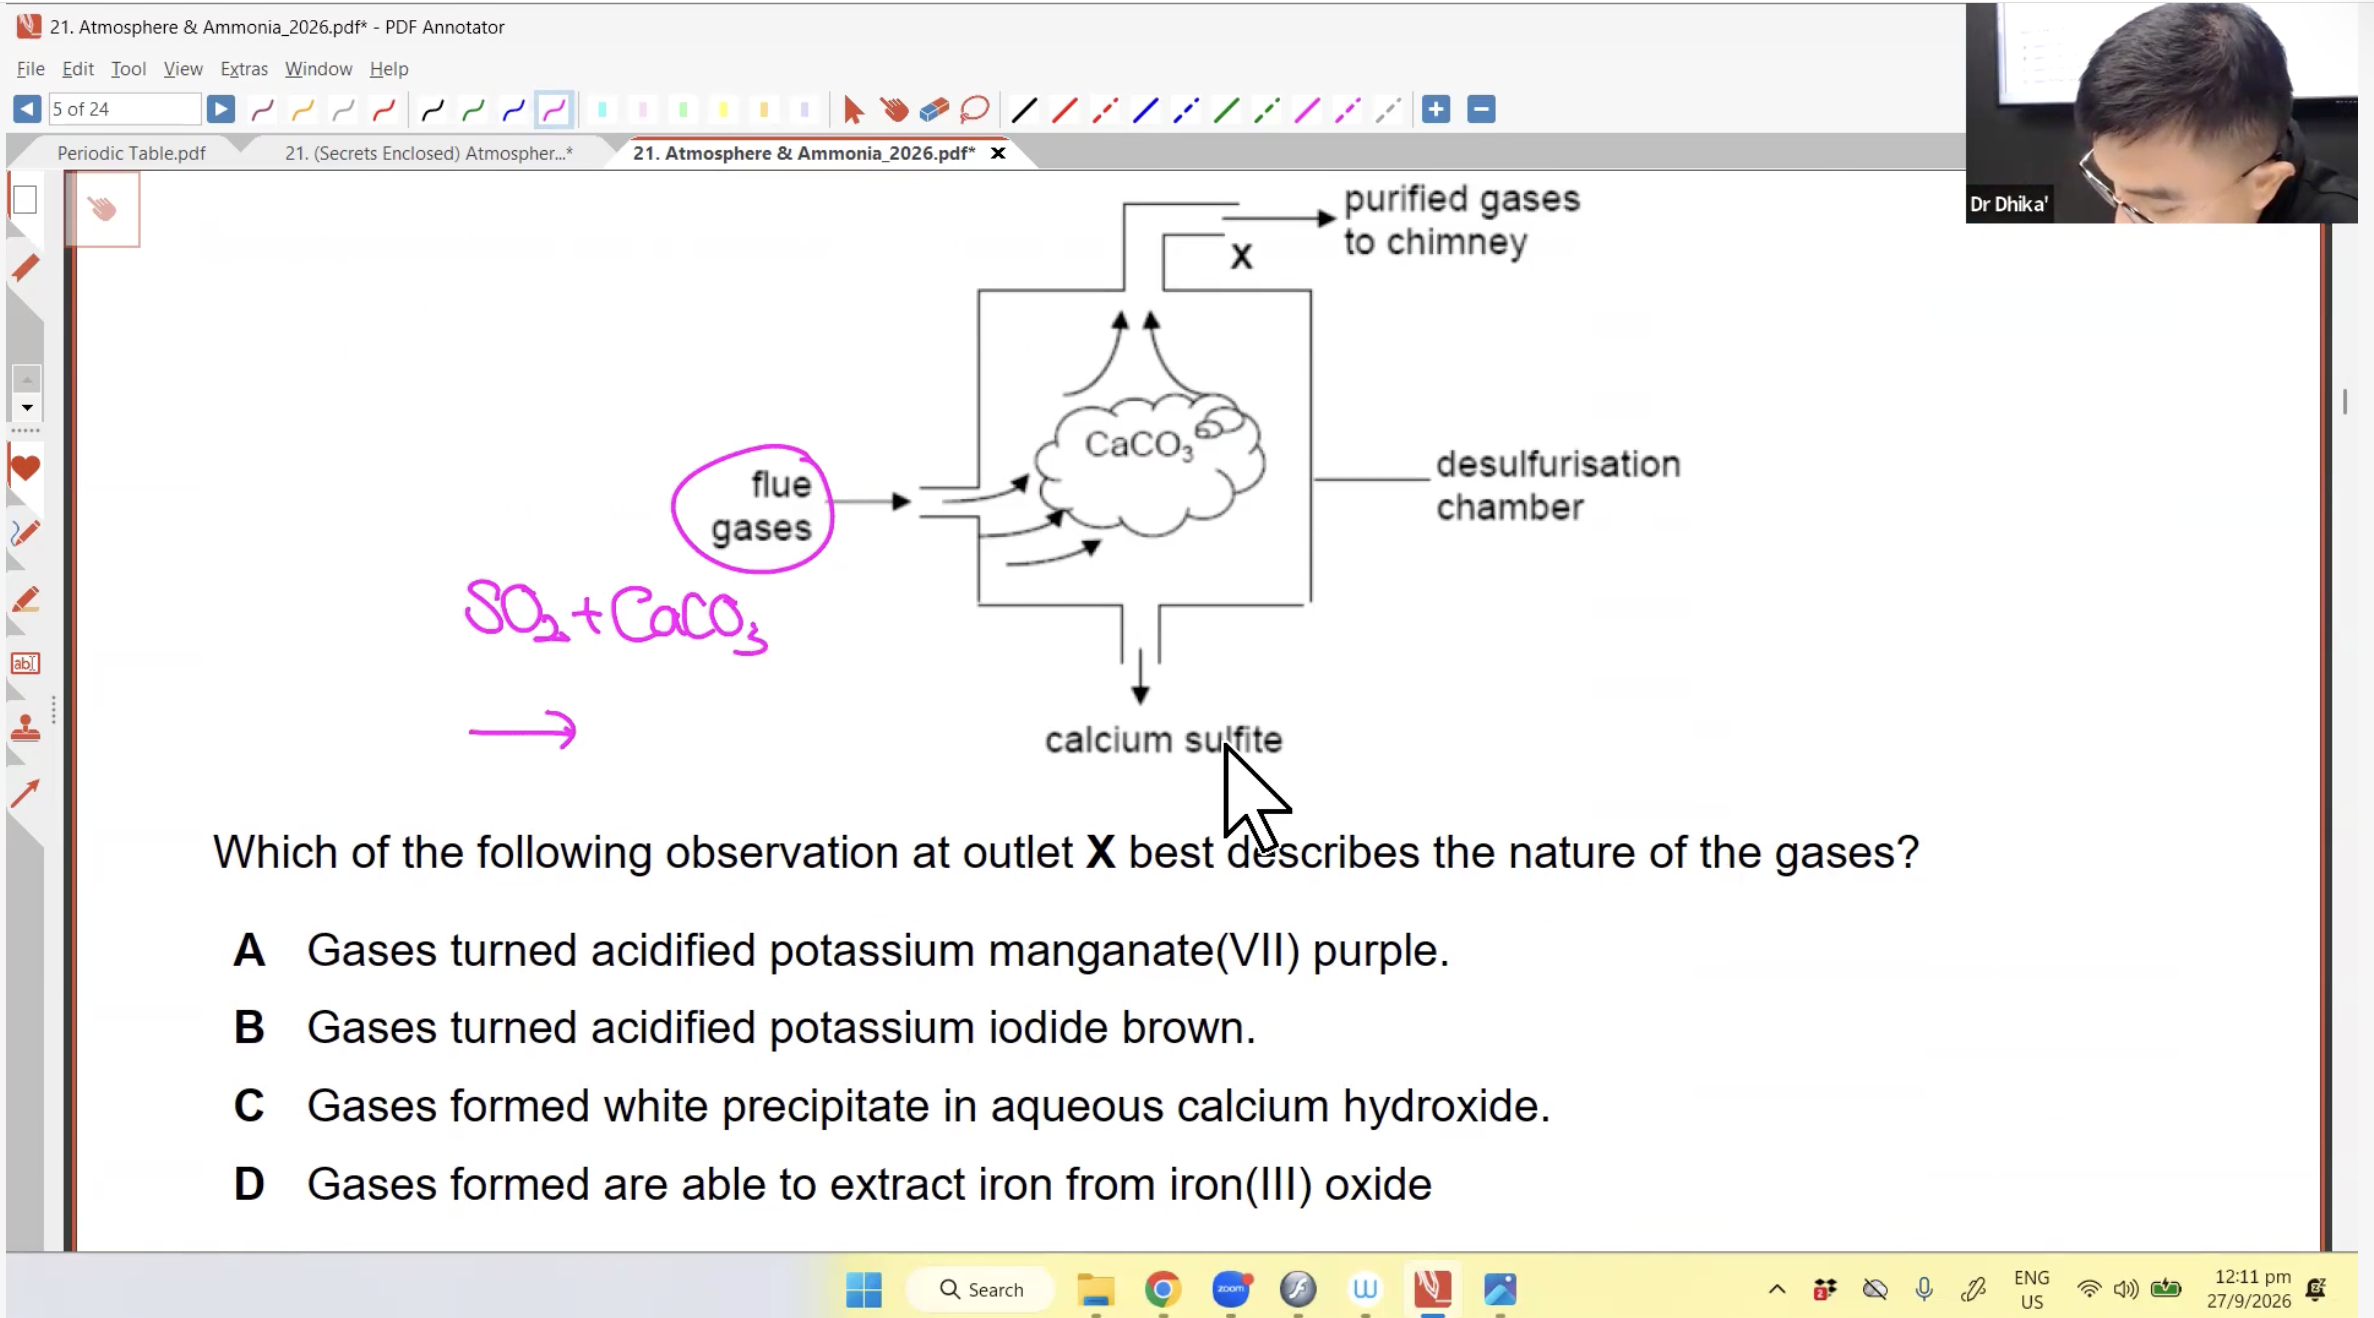Pick the light green highlighter swatch
This screenshot has height=1318, width=2374.
pos(683,110)
